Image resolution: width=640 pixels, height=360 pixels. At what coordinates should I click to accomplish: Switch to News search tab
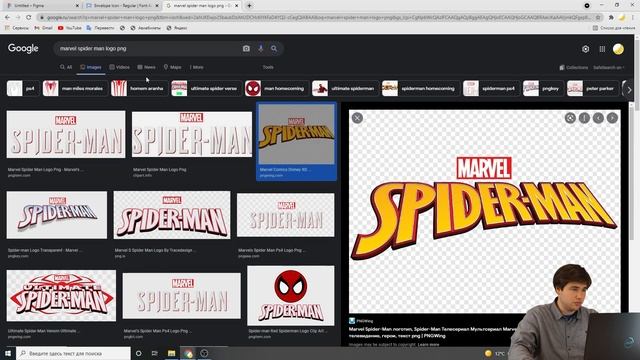(146, 67)
